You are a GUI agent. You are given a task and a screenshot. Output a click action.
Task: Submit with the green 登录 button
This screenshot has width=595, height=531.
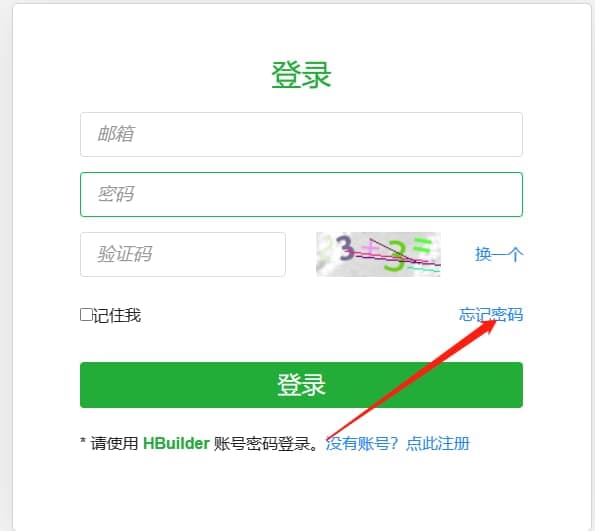tap(301, 385)
